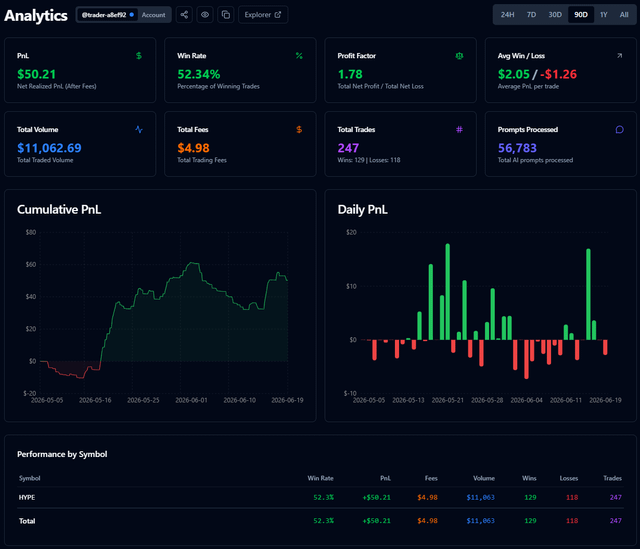Toggle the eye visibility icon
The image size is (640, 549).
pyautogui.click(x=205, y=15)
